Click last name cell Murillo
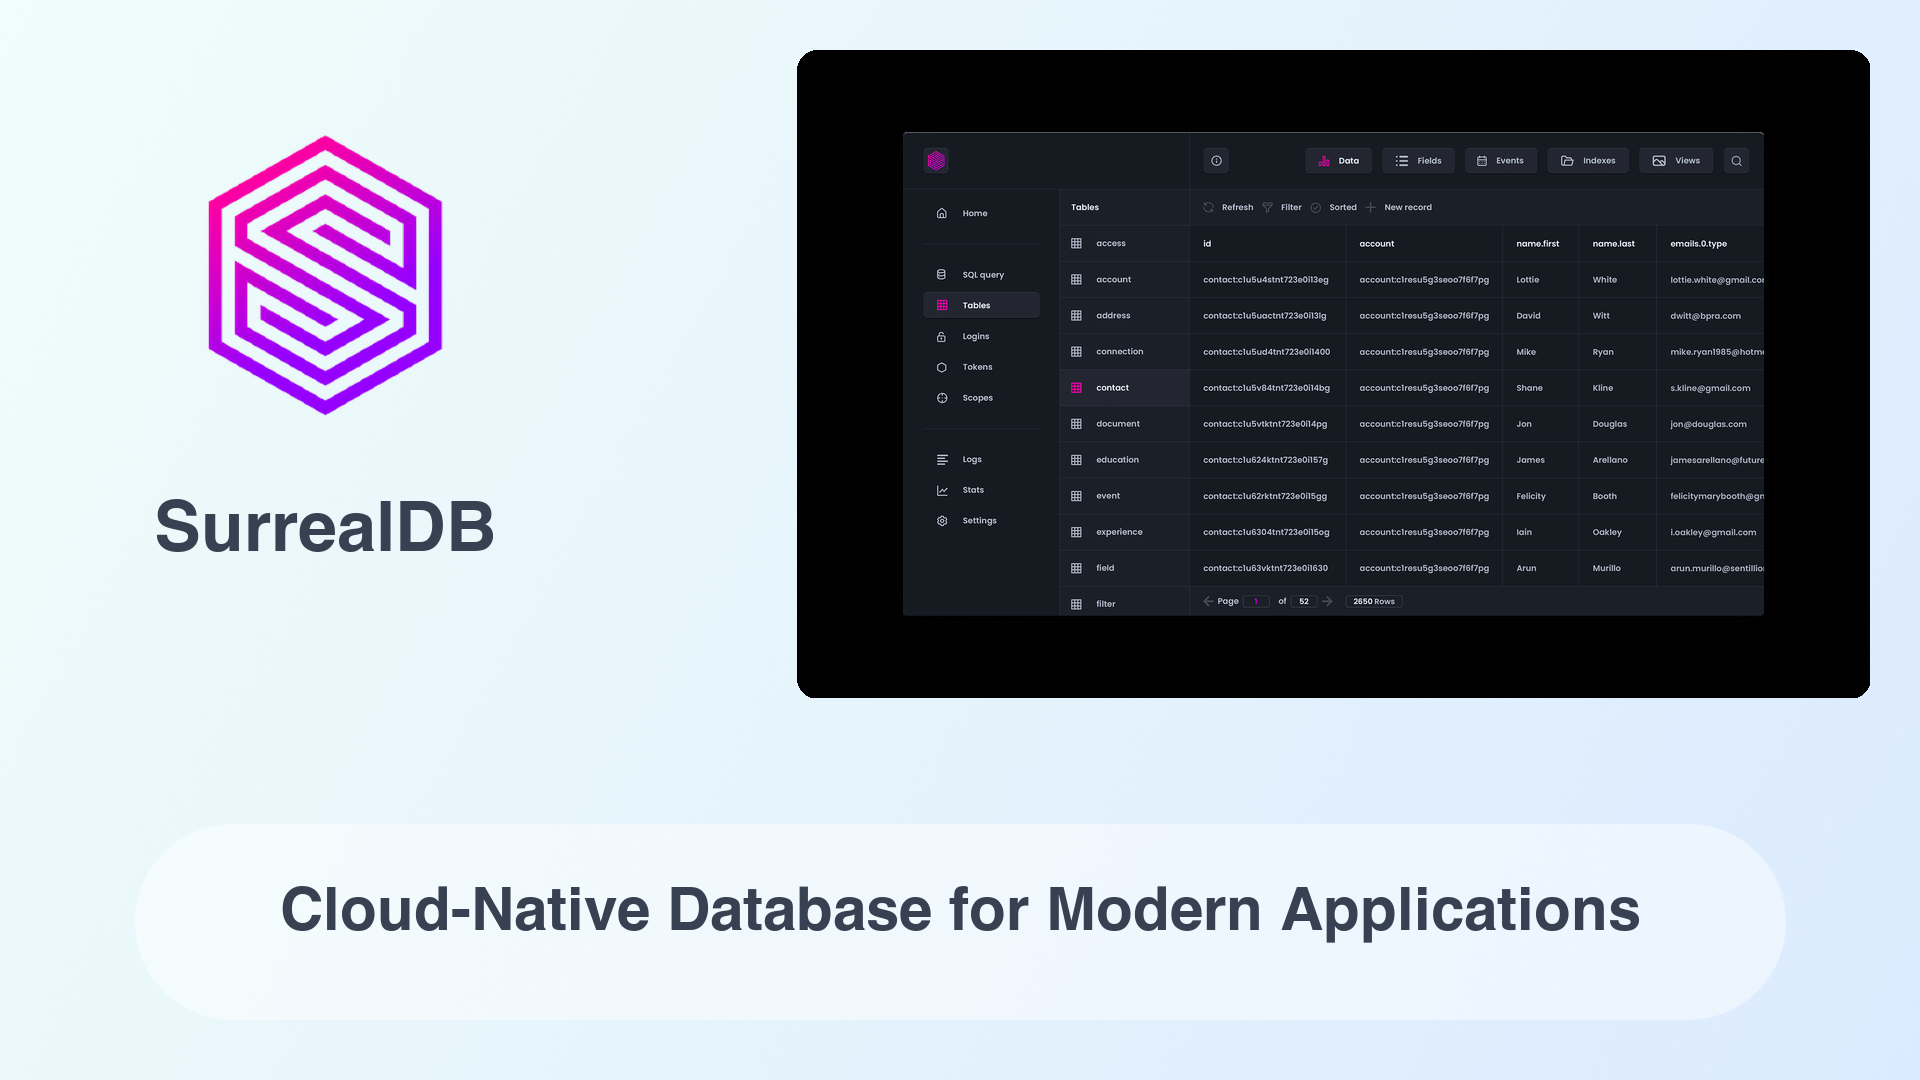The width and height of the screenshot is (1920, 1080). [1606, 568]
